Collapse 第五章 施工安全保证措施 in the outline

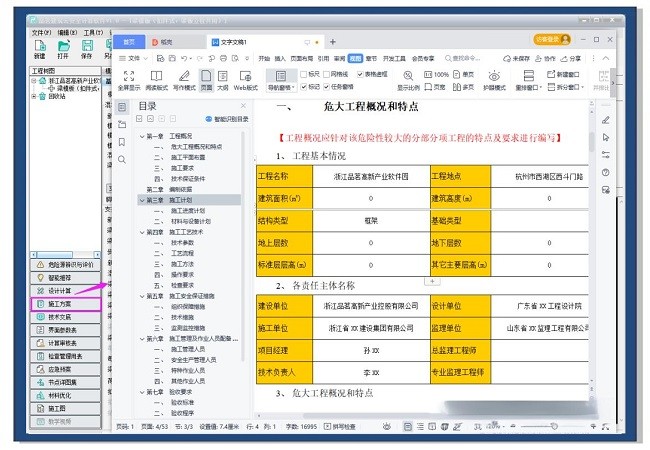tap(142, 296)
